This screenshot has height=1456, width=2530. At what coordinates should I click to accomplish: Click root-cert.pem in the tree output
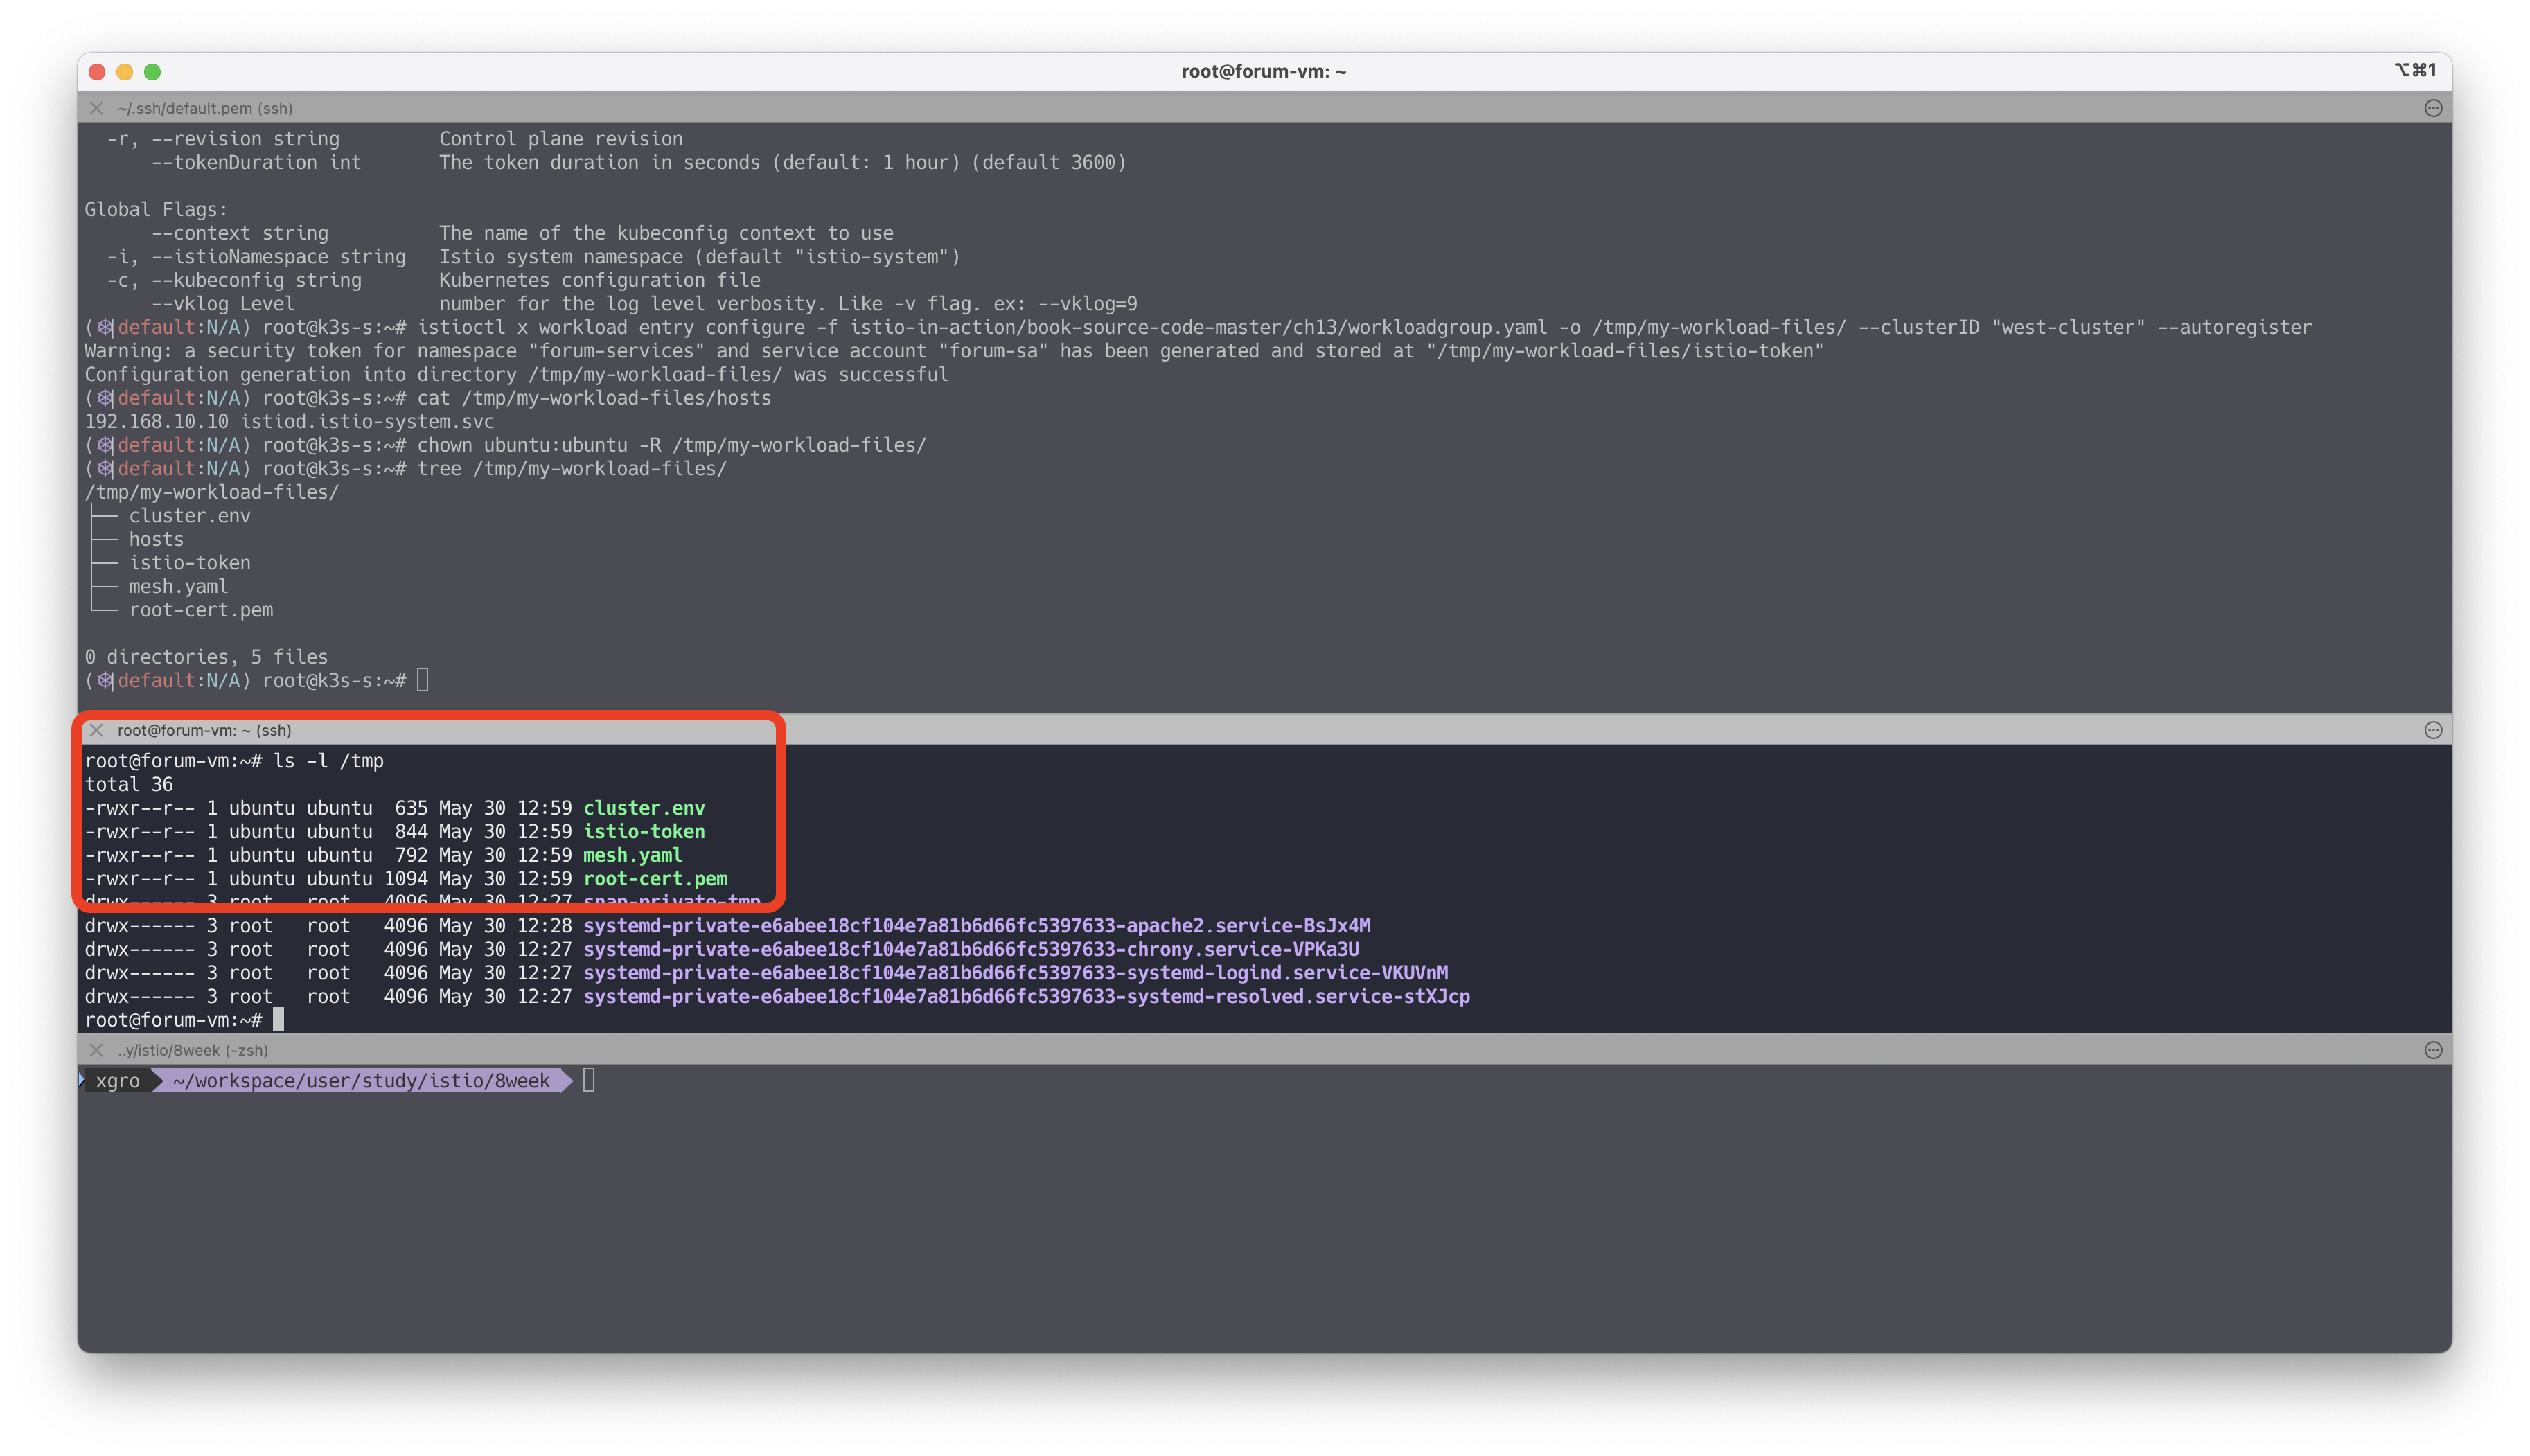(x=200, y=610)
